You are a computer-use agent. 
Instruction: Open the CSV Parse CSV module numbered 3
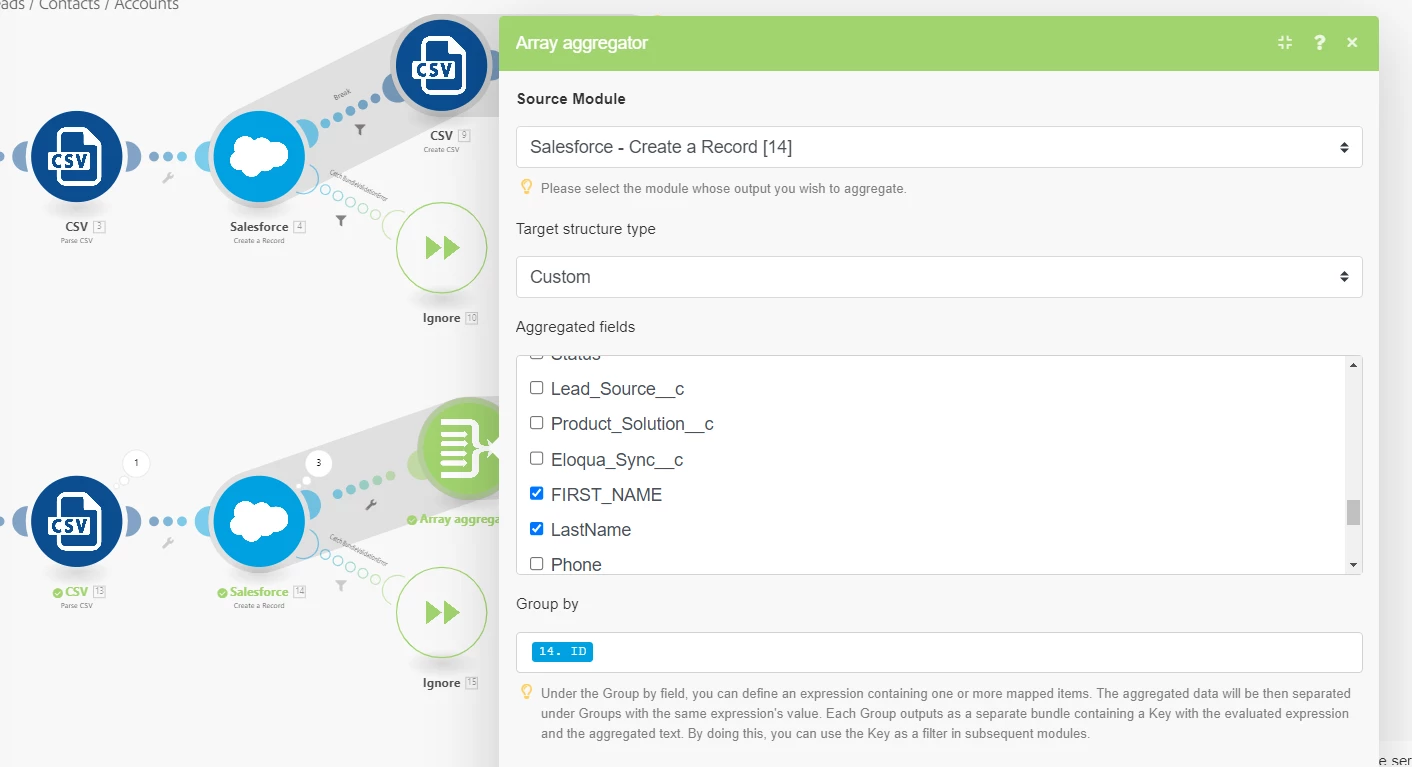76,157
